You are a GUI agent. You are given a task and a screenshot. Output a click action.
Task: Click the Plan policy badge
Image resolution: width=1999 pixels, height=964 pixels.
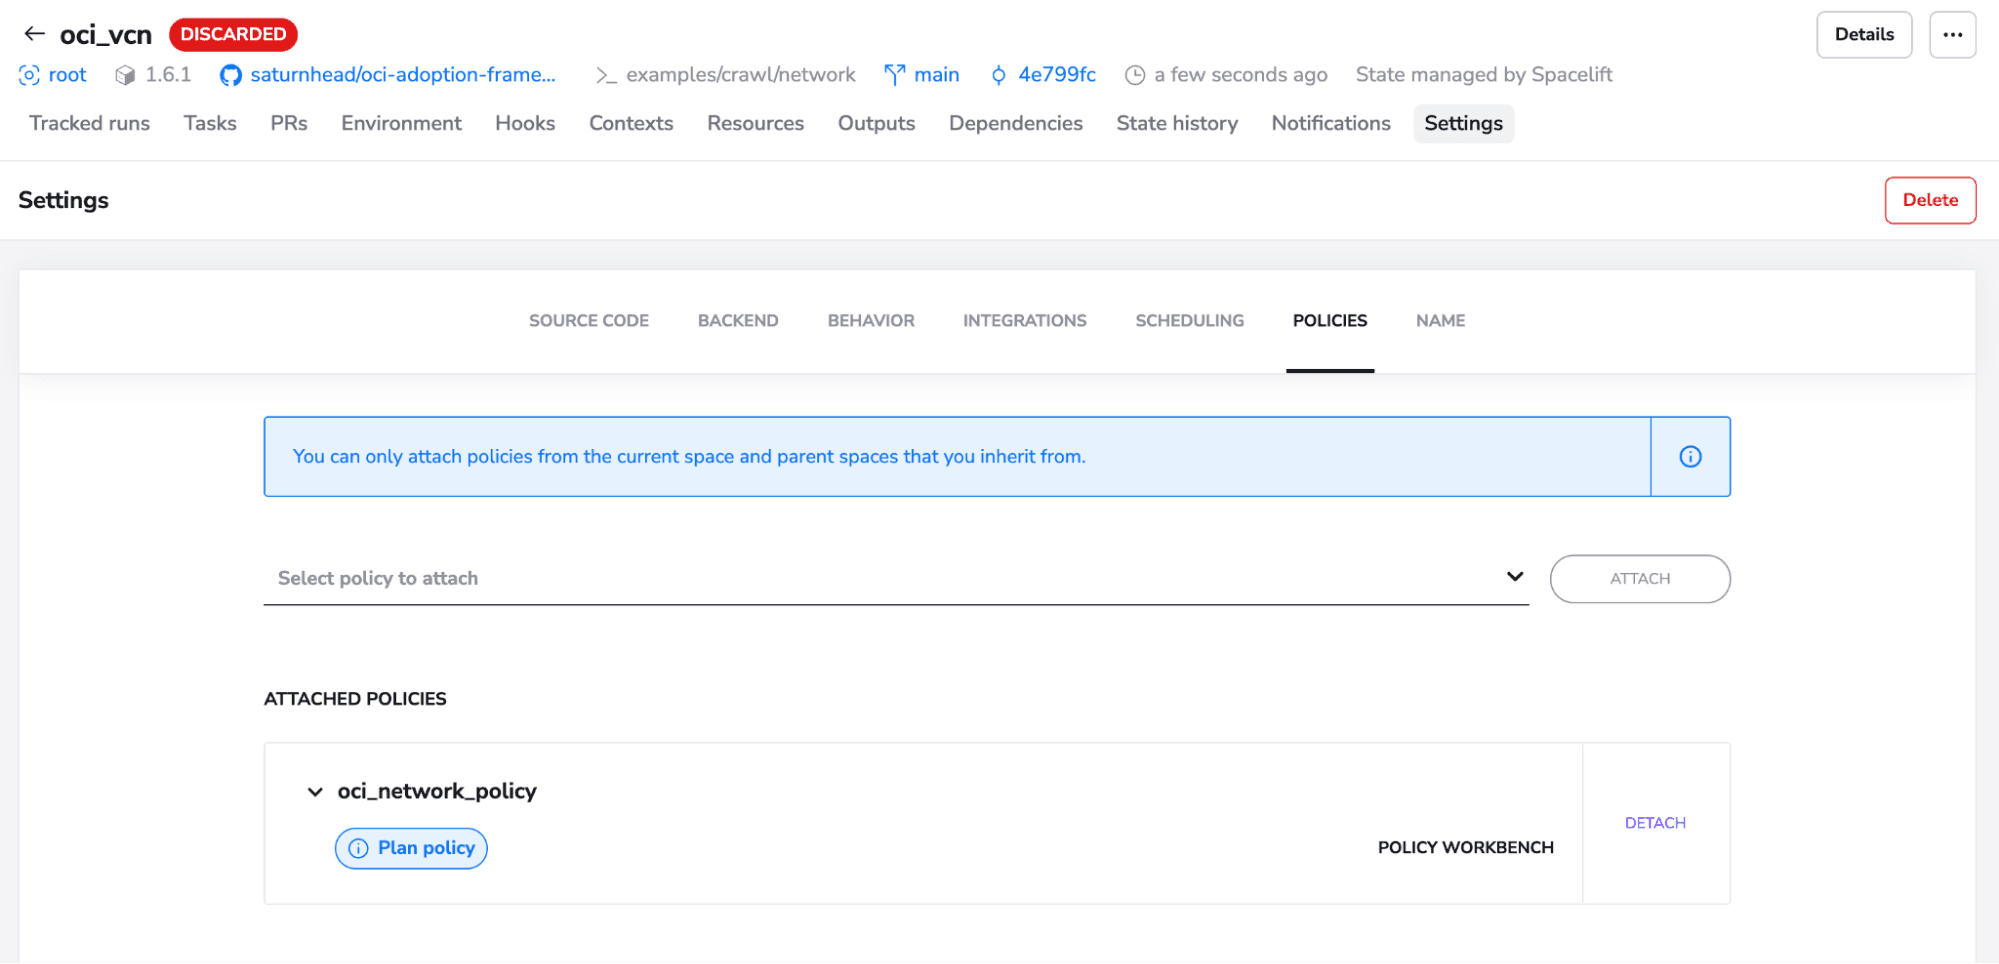point(411,848)
